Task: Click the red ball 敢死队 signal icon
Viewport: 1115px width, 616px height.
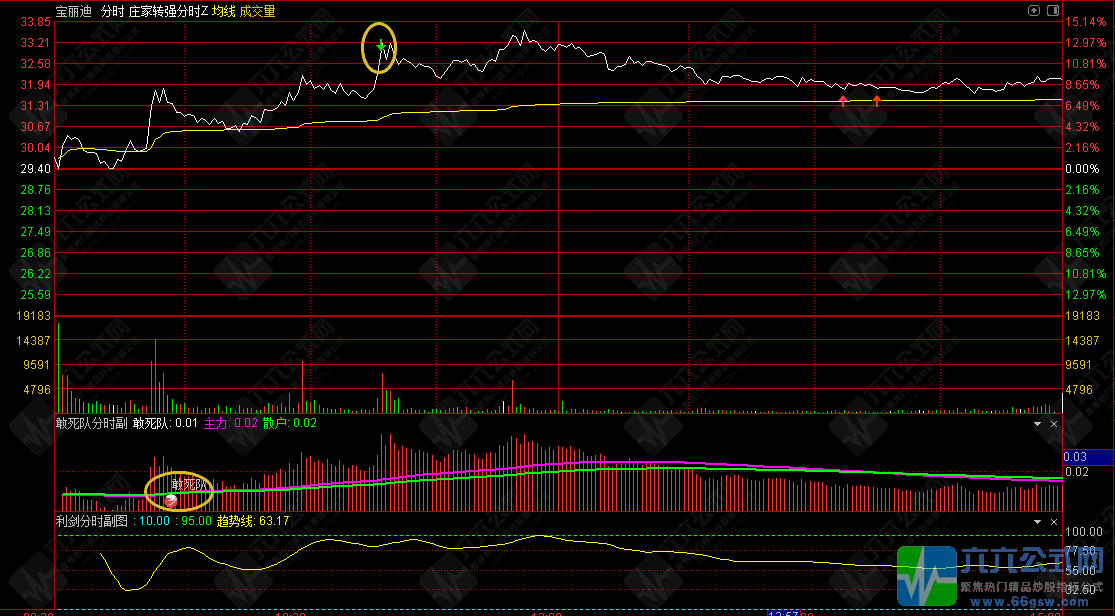Action: pos(171,500)
